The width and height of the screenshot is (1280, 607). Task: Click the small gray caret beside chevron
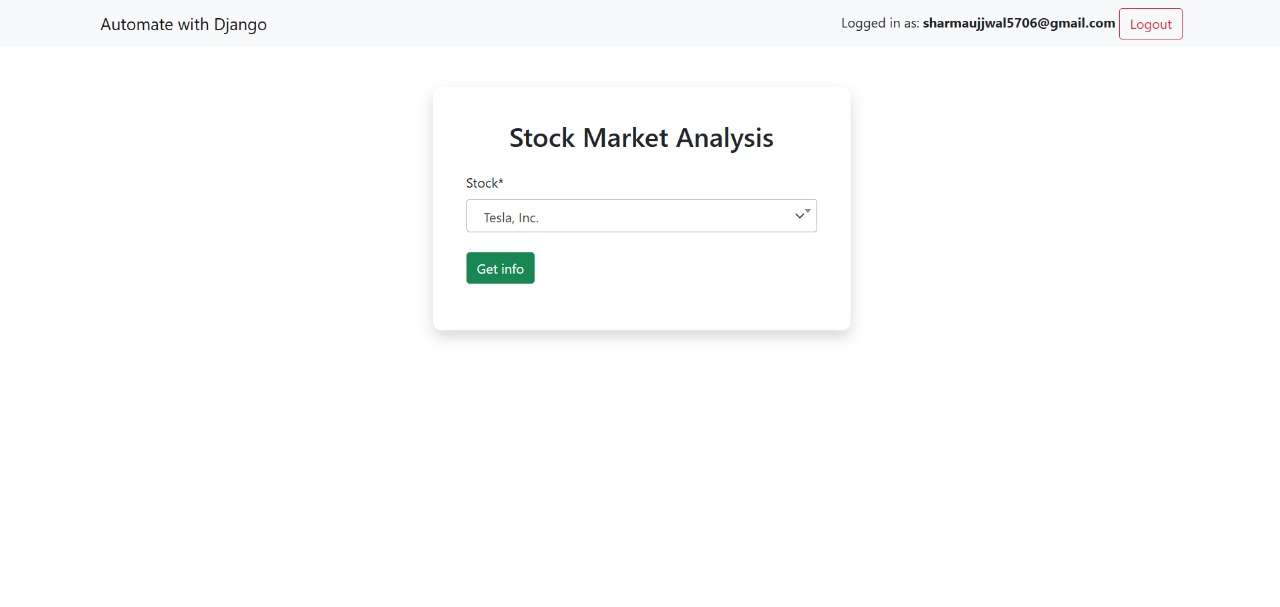tap(808, 210)
